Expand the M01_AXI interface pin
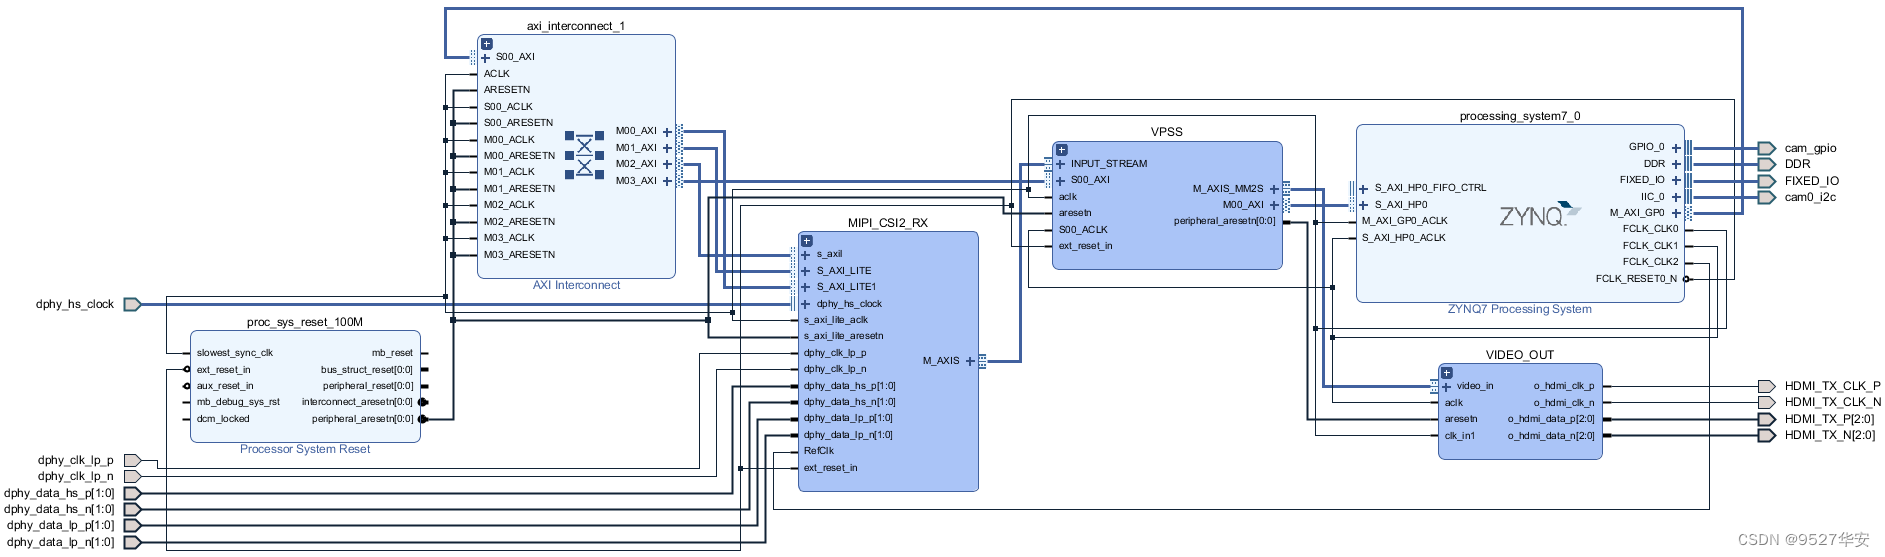 (667, 148)
